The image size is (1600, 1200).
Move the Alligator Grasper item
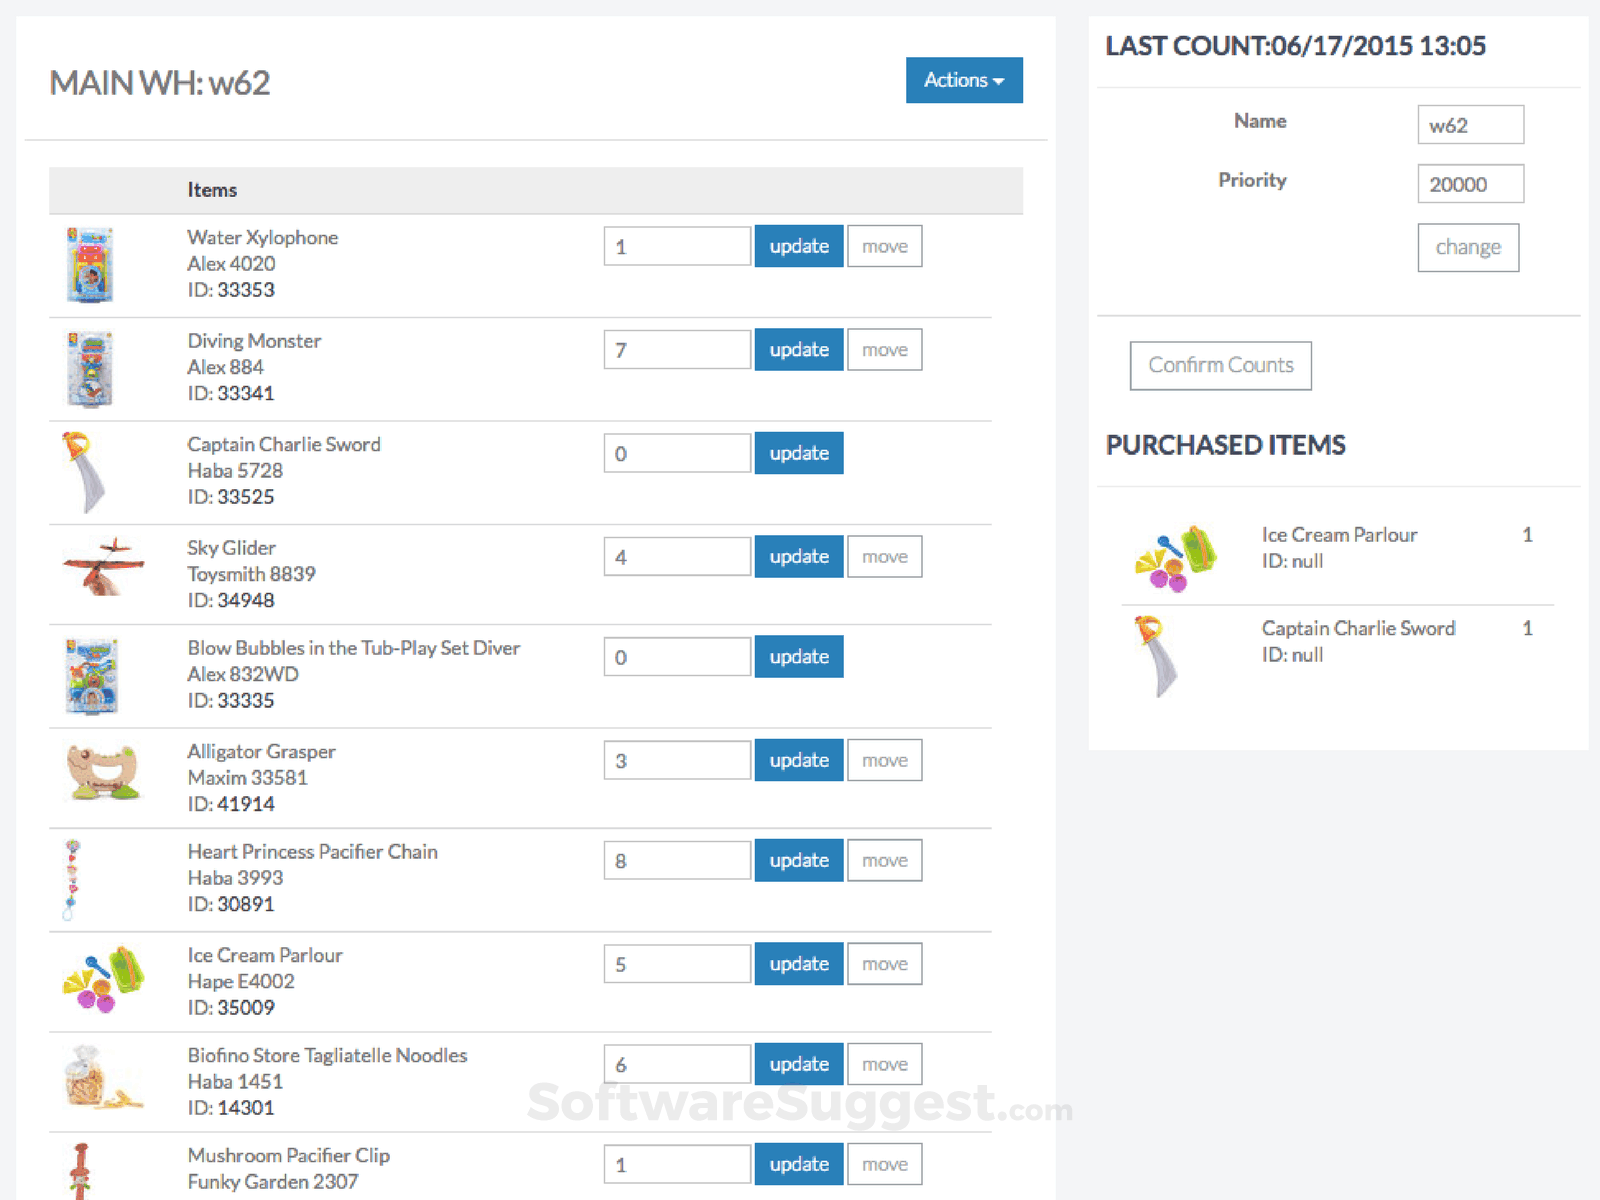884,760
